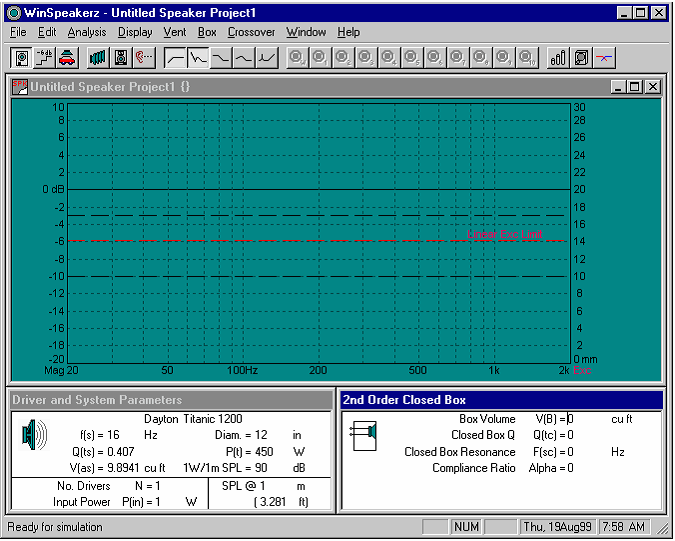The image size is (675, 541).
Task: Open the File menu
Action: tap(18, 32)
